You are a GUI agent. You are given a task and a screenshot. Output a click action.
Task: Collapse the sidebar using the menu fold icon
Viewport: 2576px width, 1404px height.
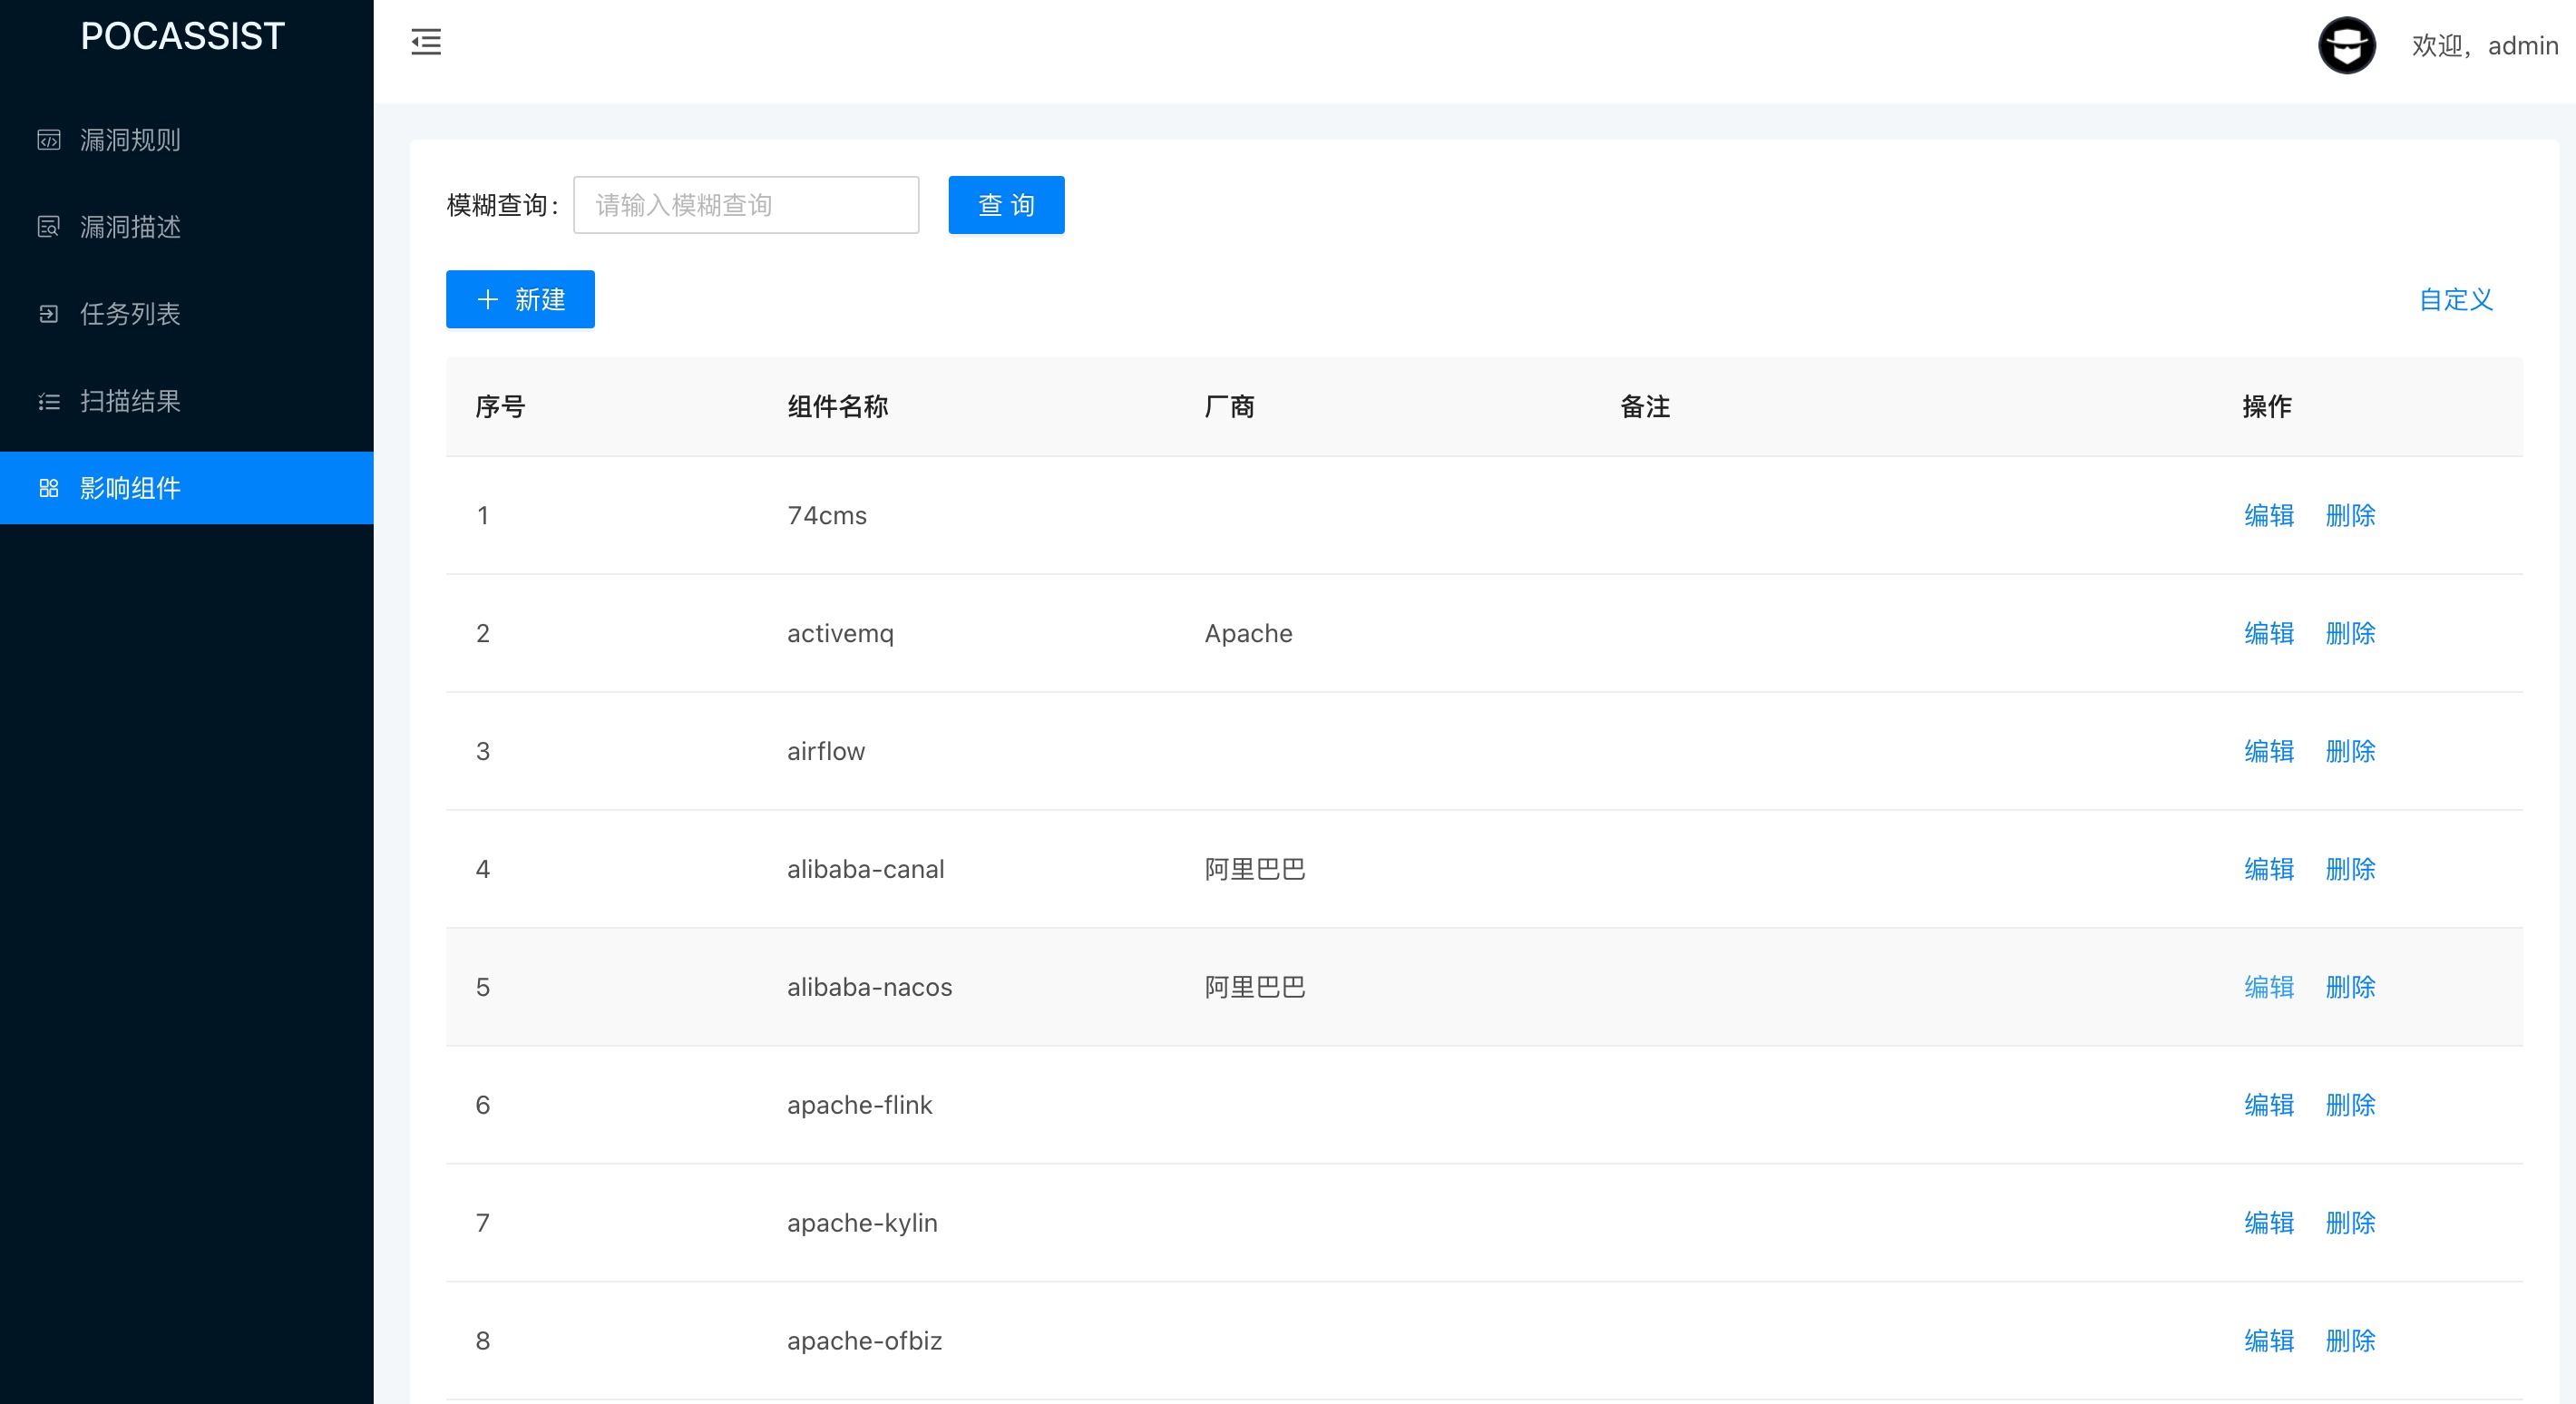(426, 42)
